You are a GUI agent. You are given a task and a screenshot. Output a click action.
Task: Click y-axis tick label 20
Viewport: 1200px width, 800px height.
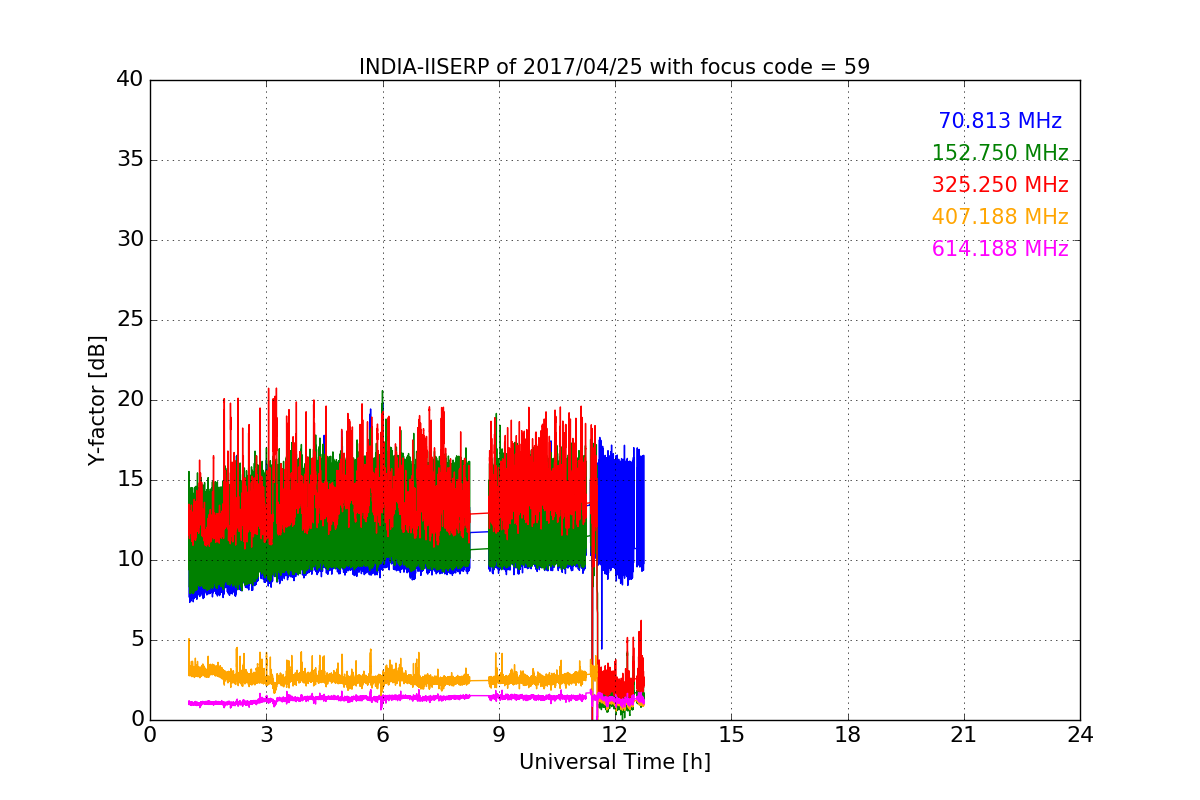point(130,400)
